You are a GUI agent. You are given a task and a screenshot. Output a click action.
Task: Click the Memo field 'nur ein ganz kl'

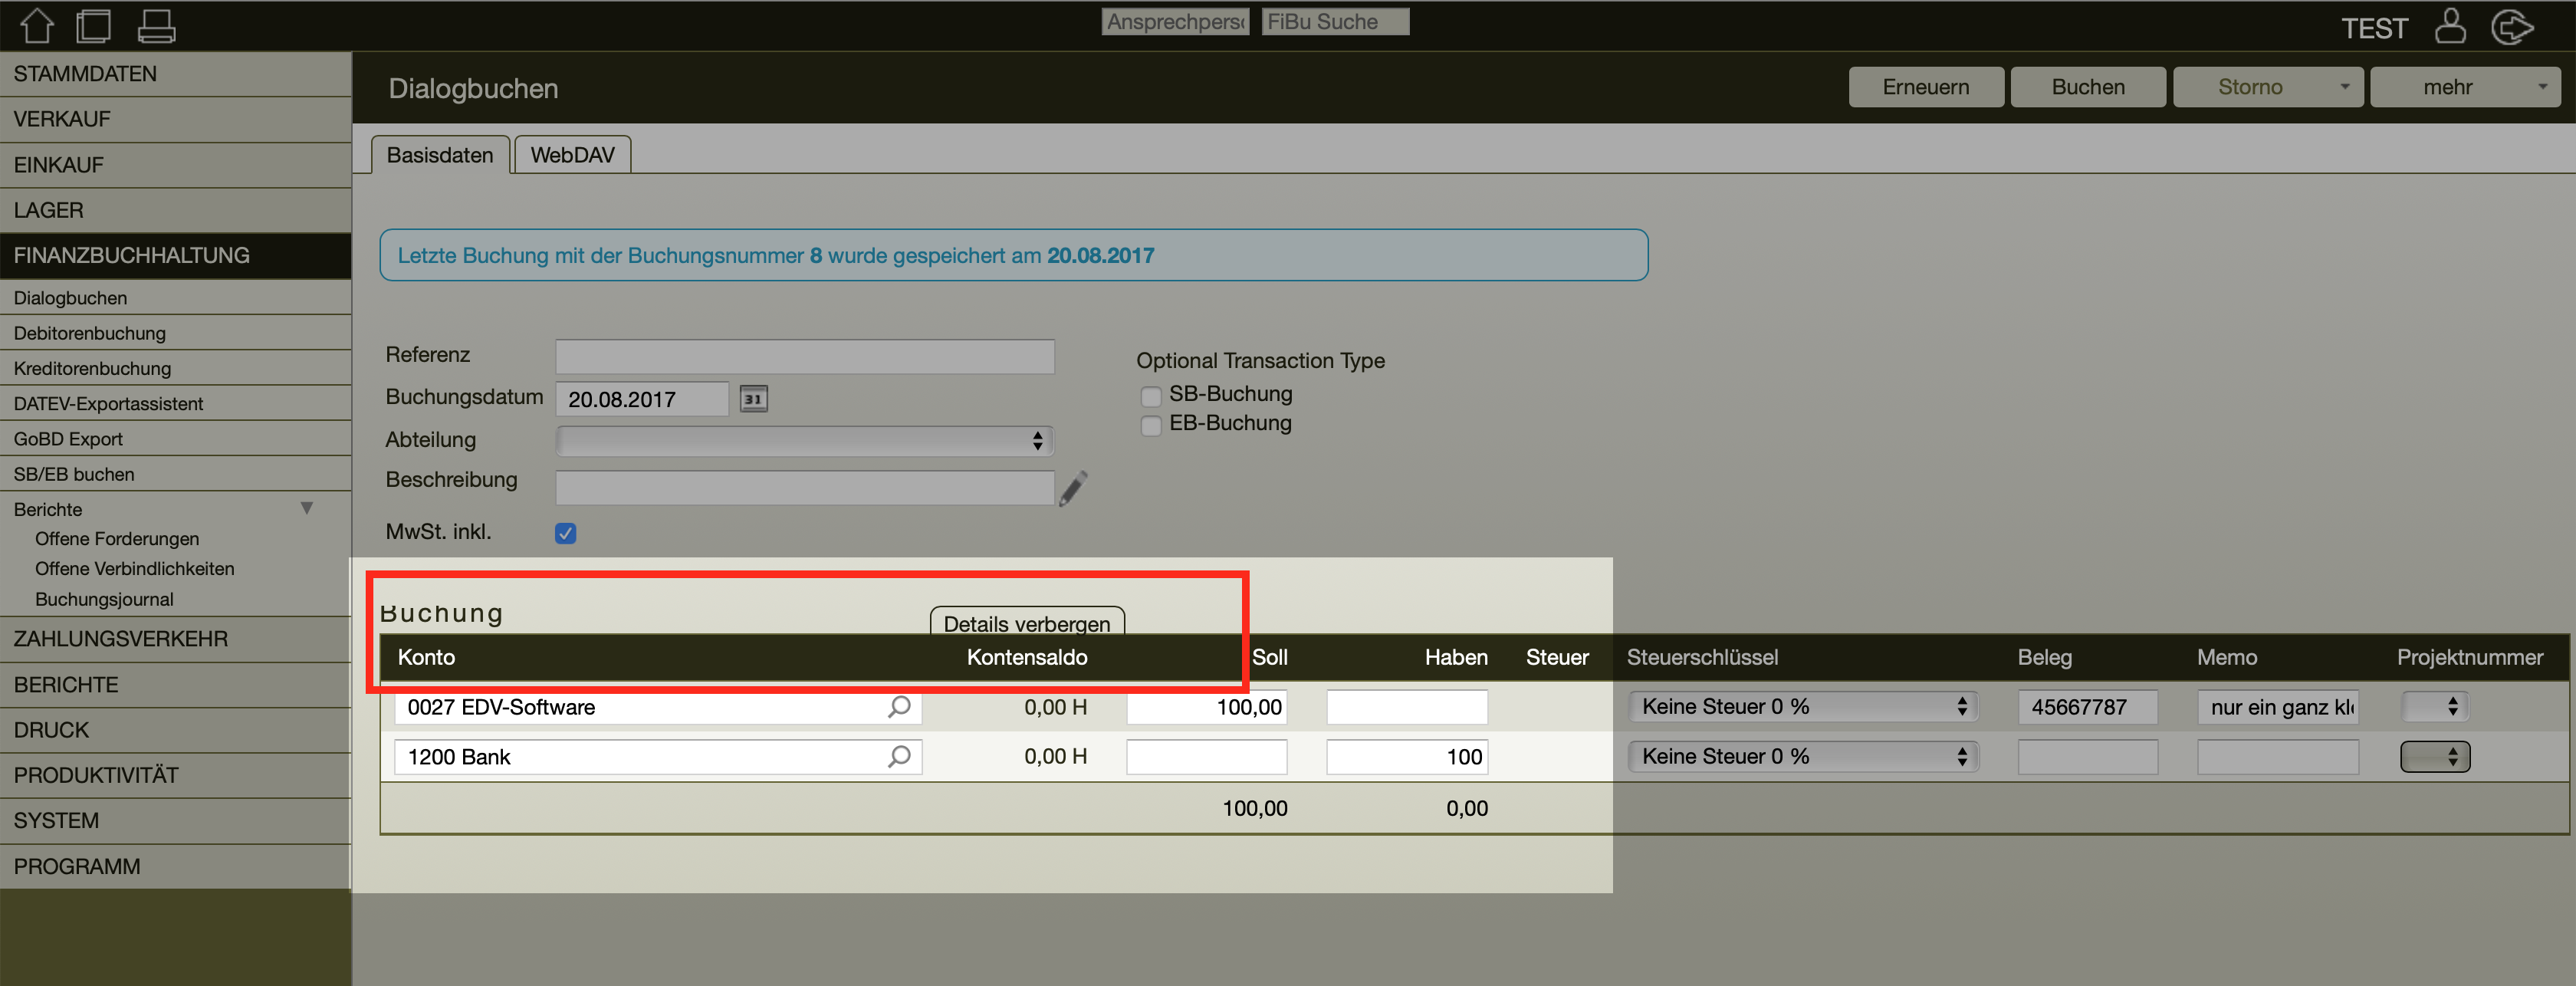tap(2277, 707)
